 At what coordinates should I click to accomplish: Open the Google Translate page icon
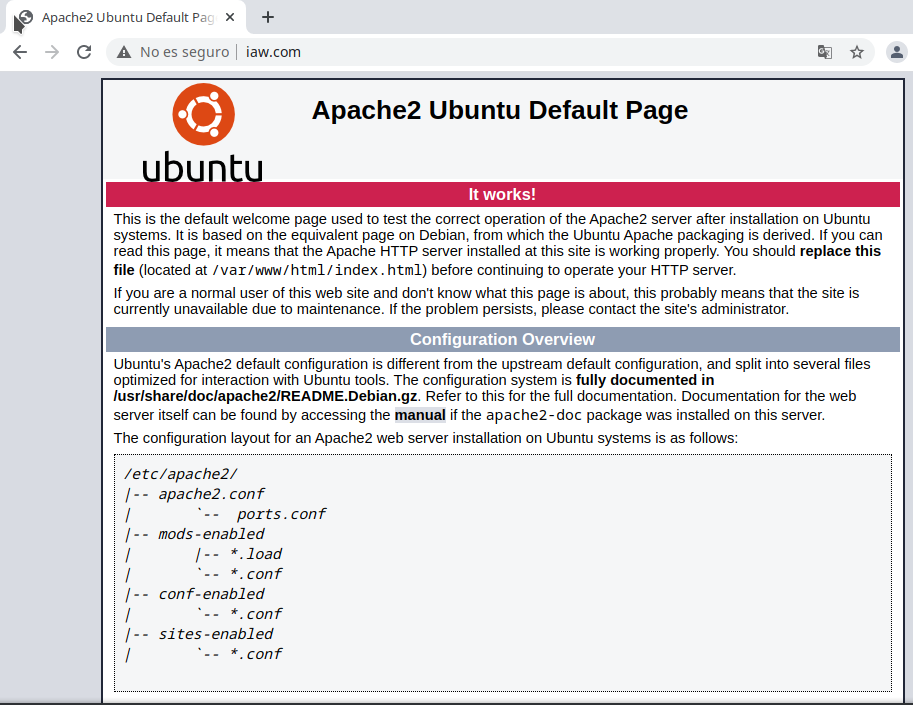click(825, 52)
